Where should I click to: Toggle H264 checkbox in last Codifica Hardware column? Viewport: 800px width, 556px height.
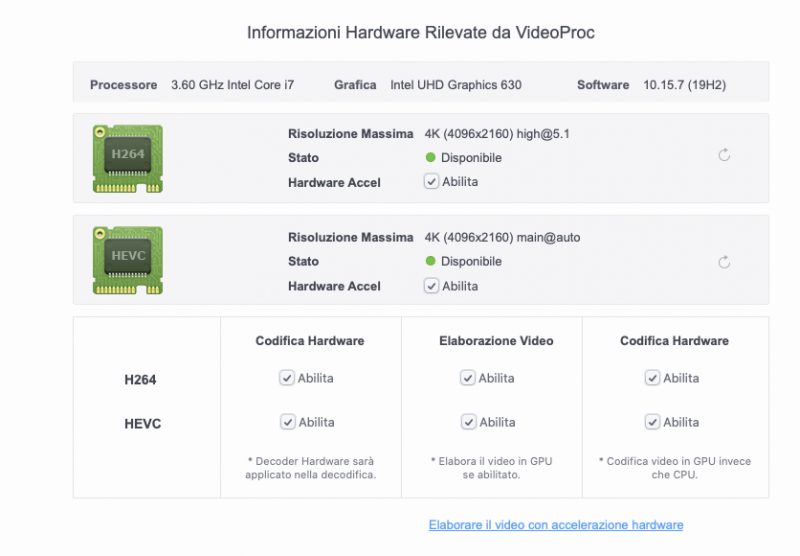(x=652, y=378)
